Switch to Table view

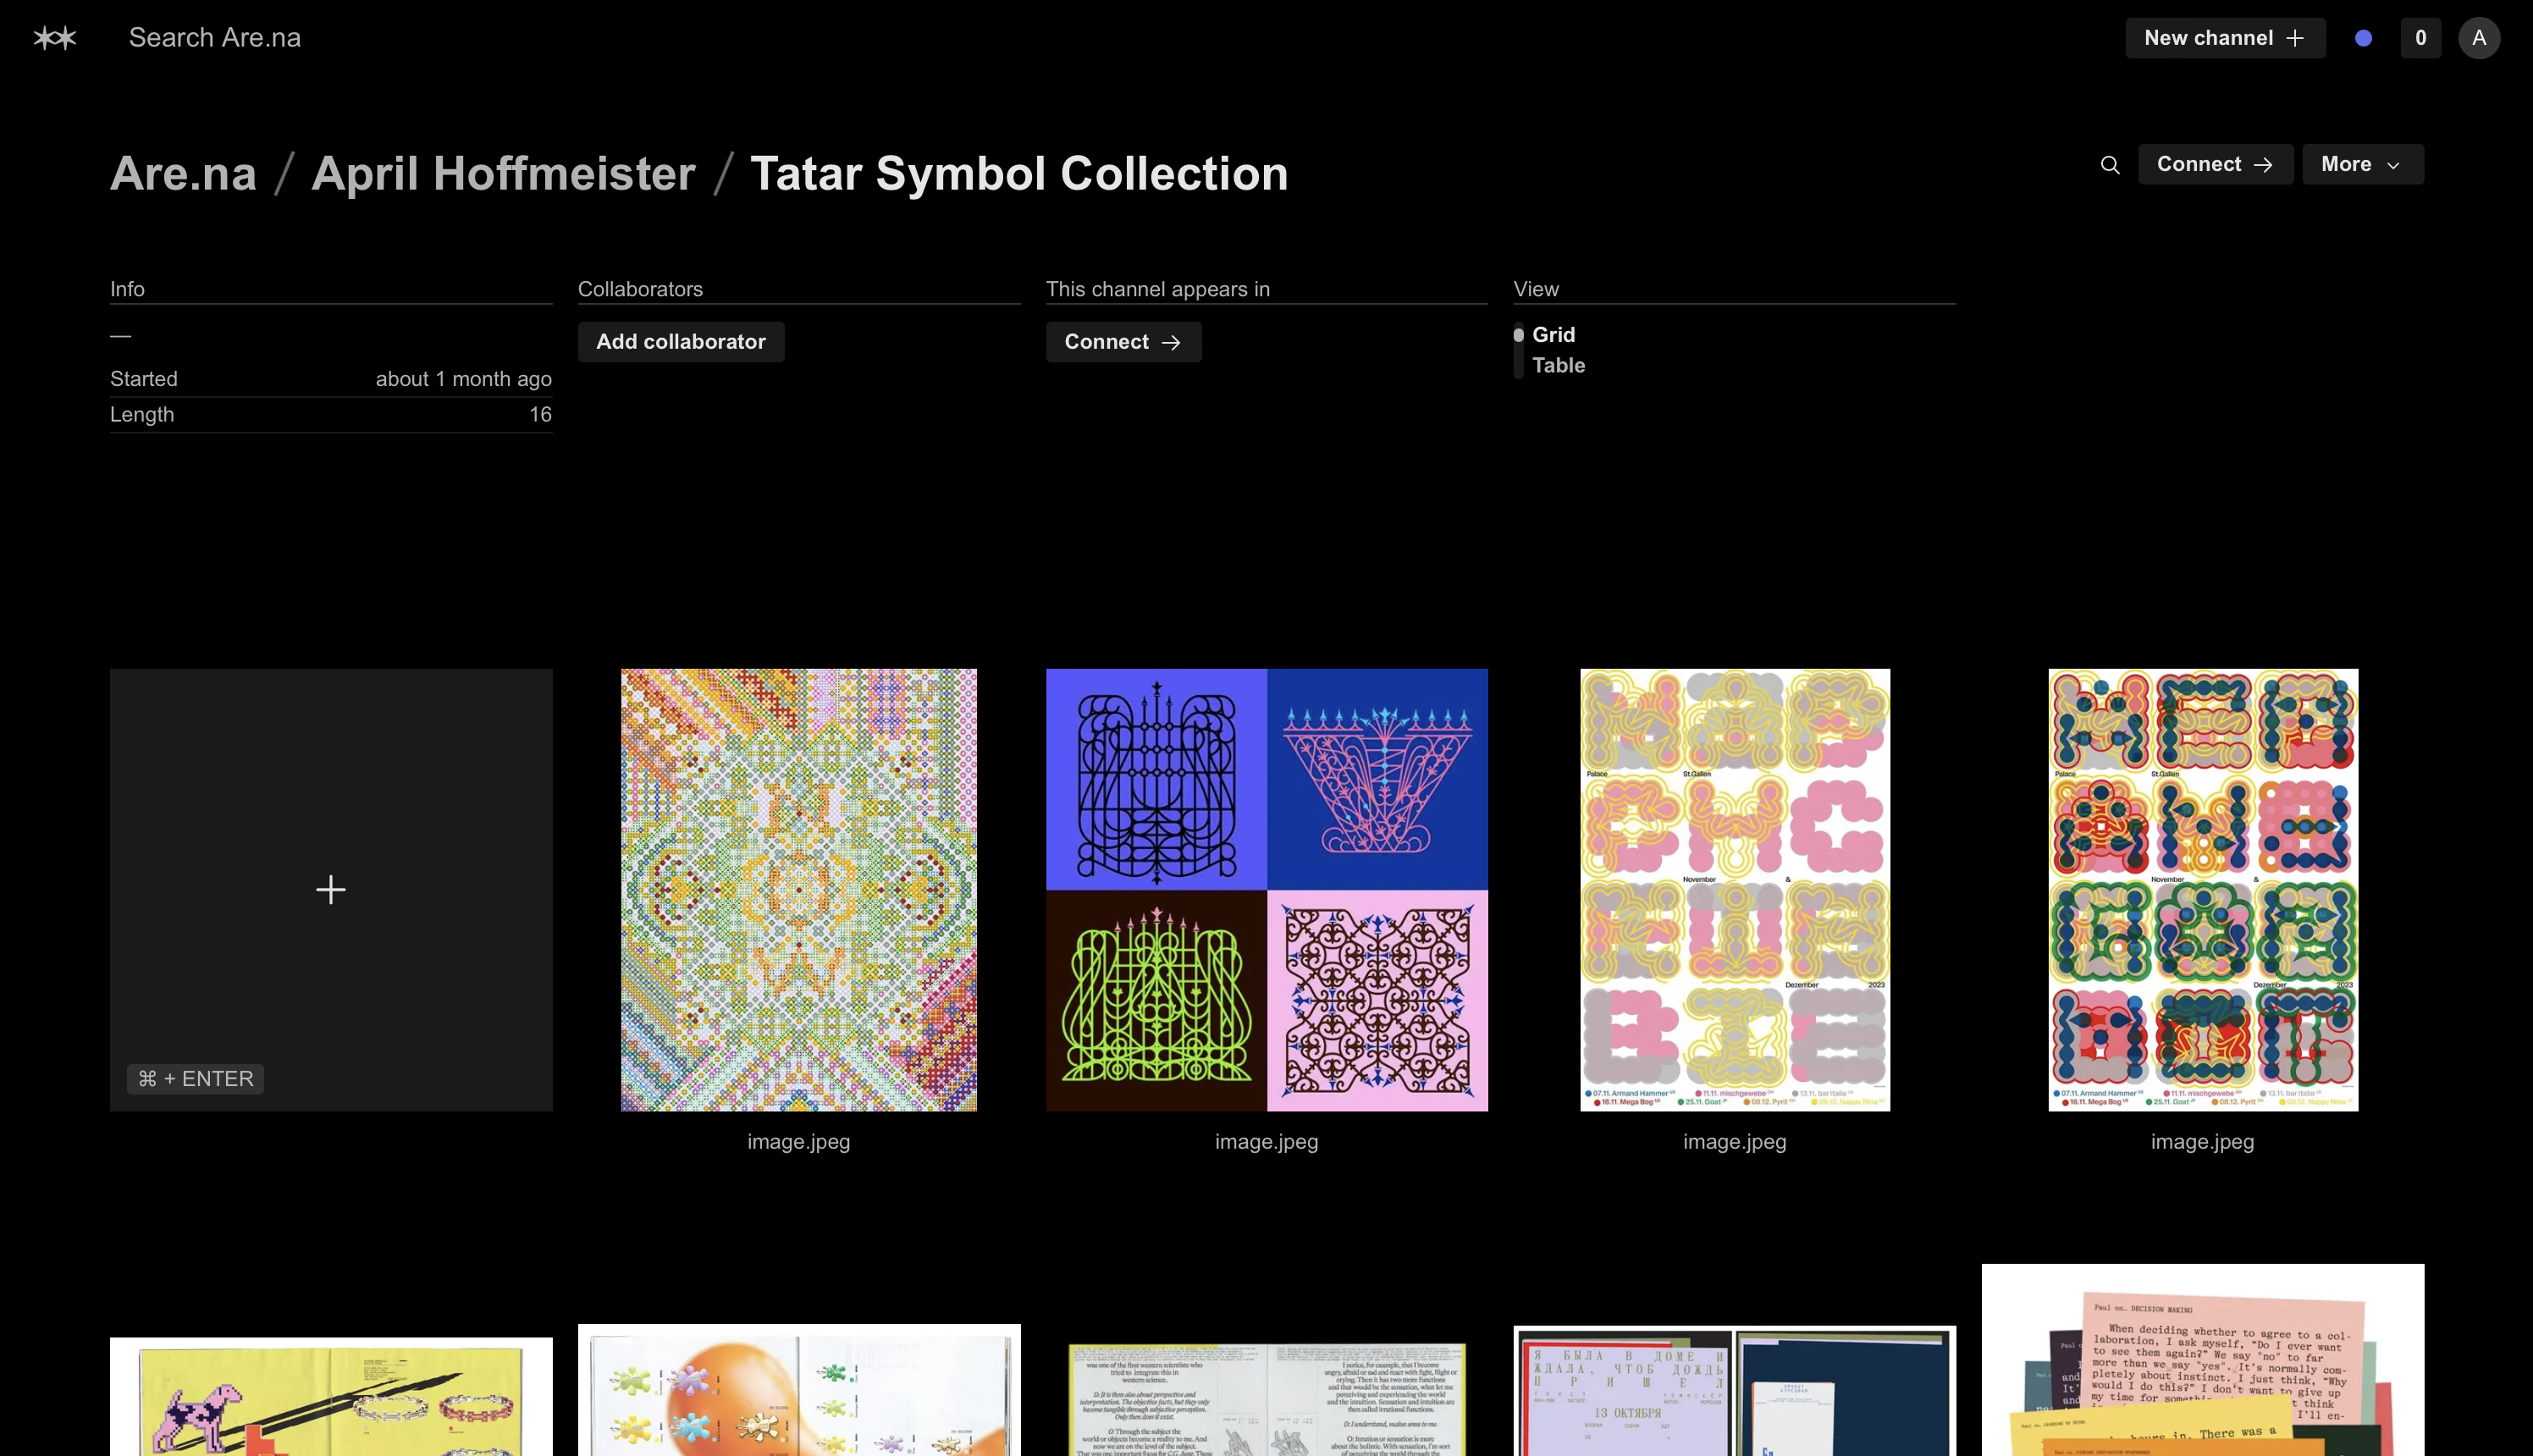[1558, 365]
